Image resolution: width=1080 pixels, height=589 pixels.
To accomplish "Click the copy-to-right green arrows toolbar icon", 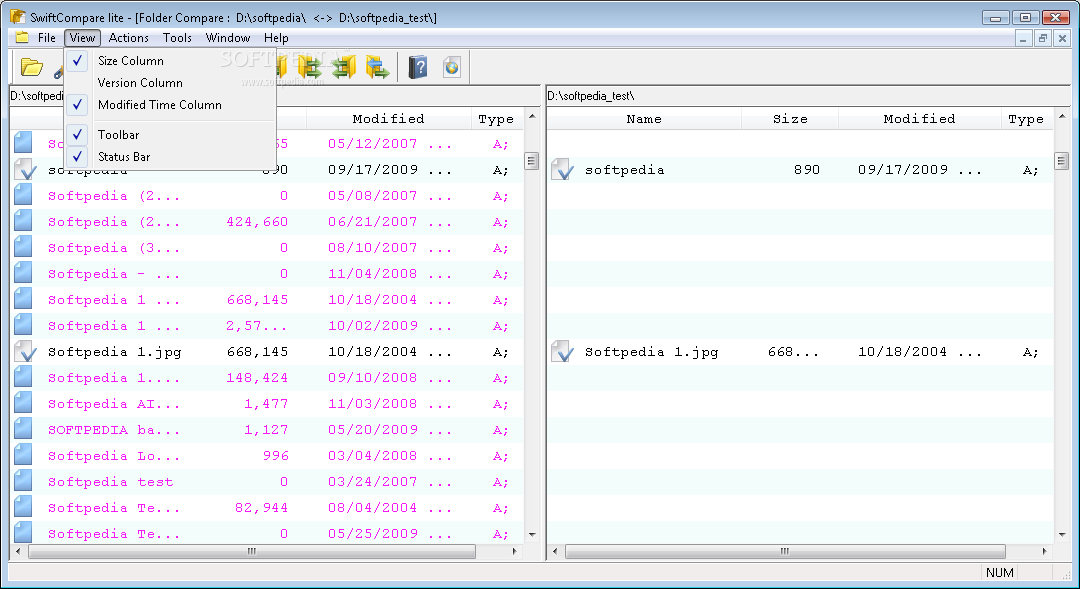I will click(311, 68).
